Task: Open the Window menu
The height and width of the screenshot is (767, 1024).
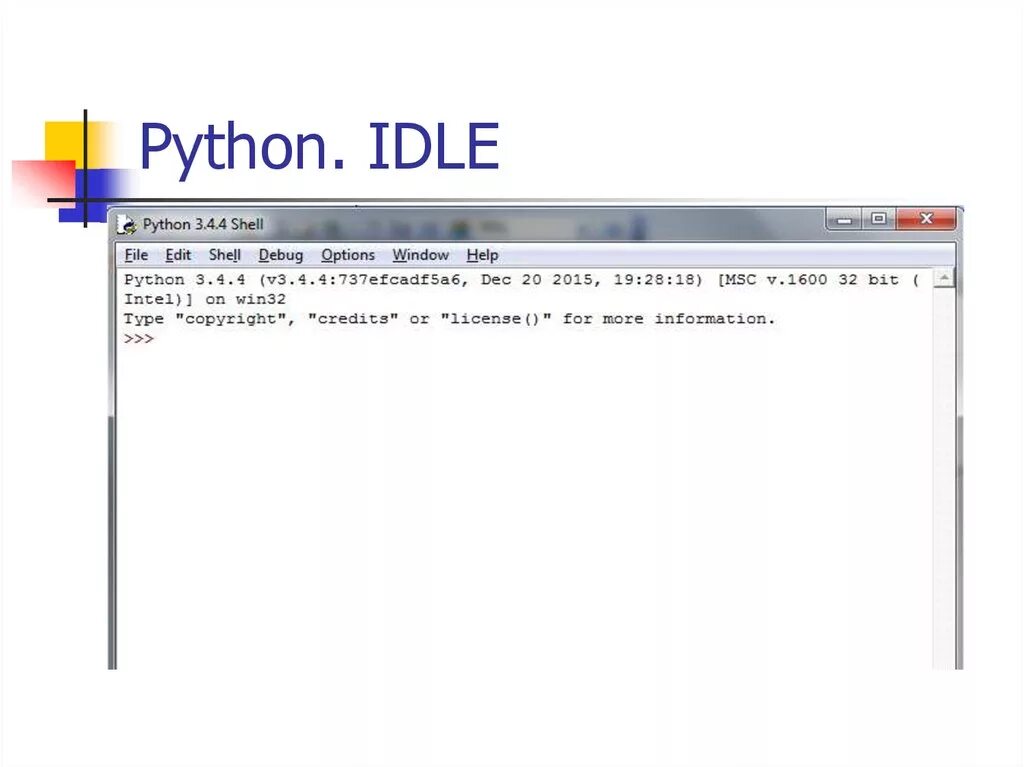Action: point(421,255)
